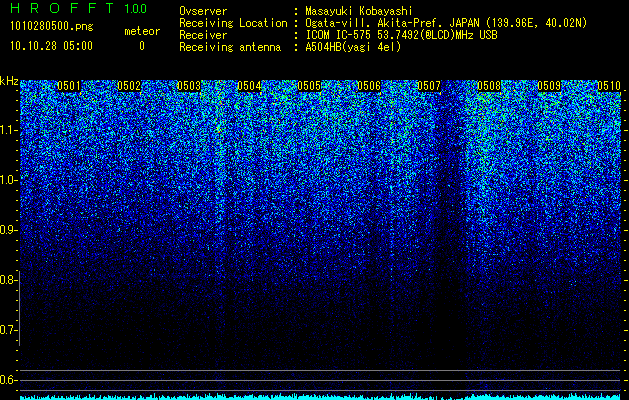Click the 0507 time marker
The height and width of the screenshot is (400, 629).
(x=429, y=86)
